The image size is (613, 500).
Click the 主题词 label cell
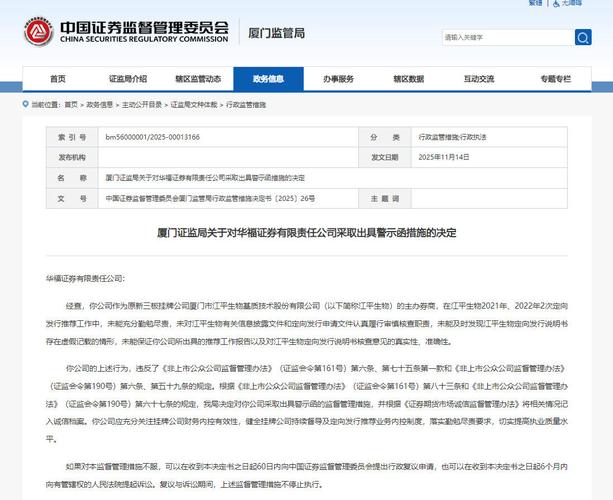coord(385,199)
